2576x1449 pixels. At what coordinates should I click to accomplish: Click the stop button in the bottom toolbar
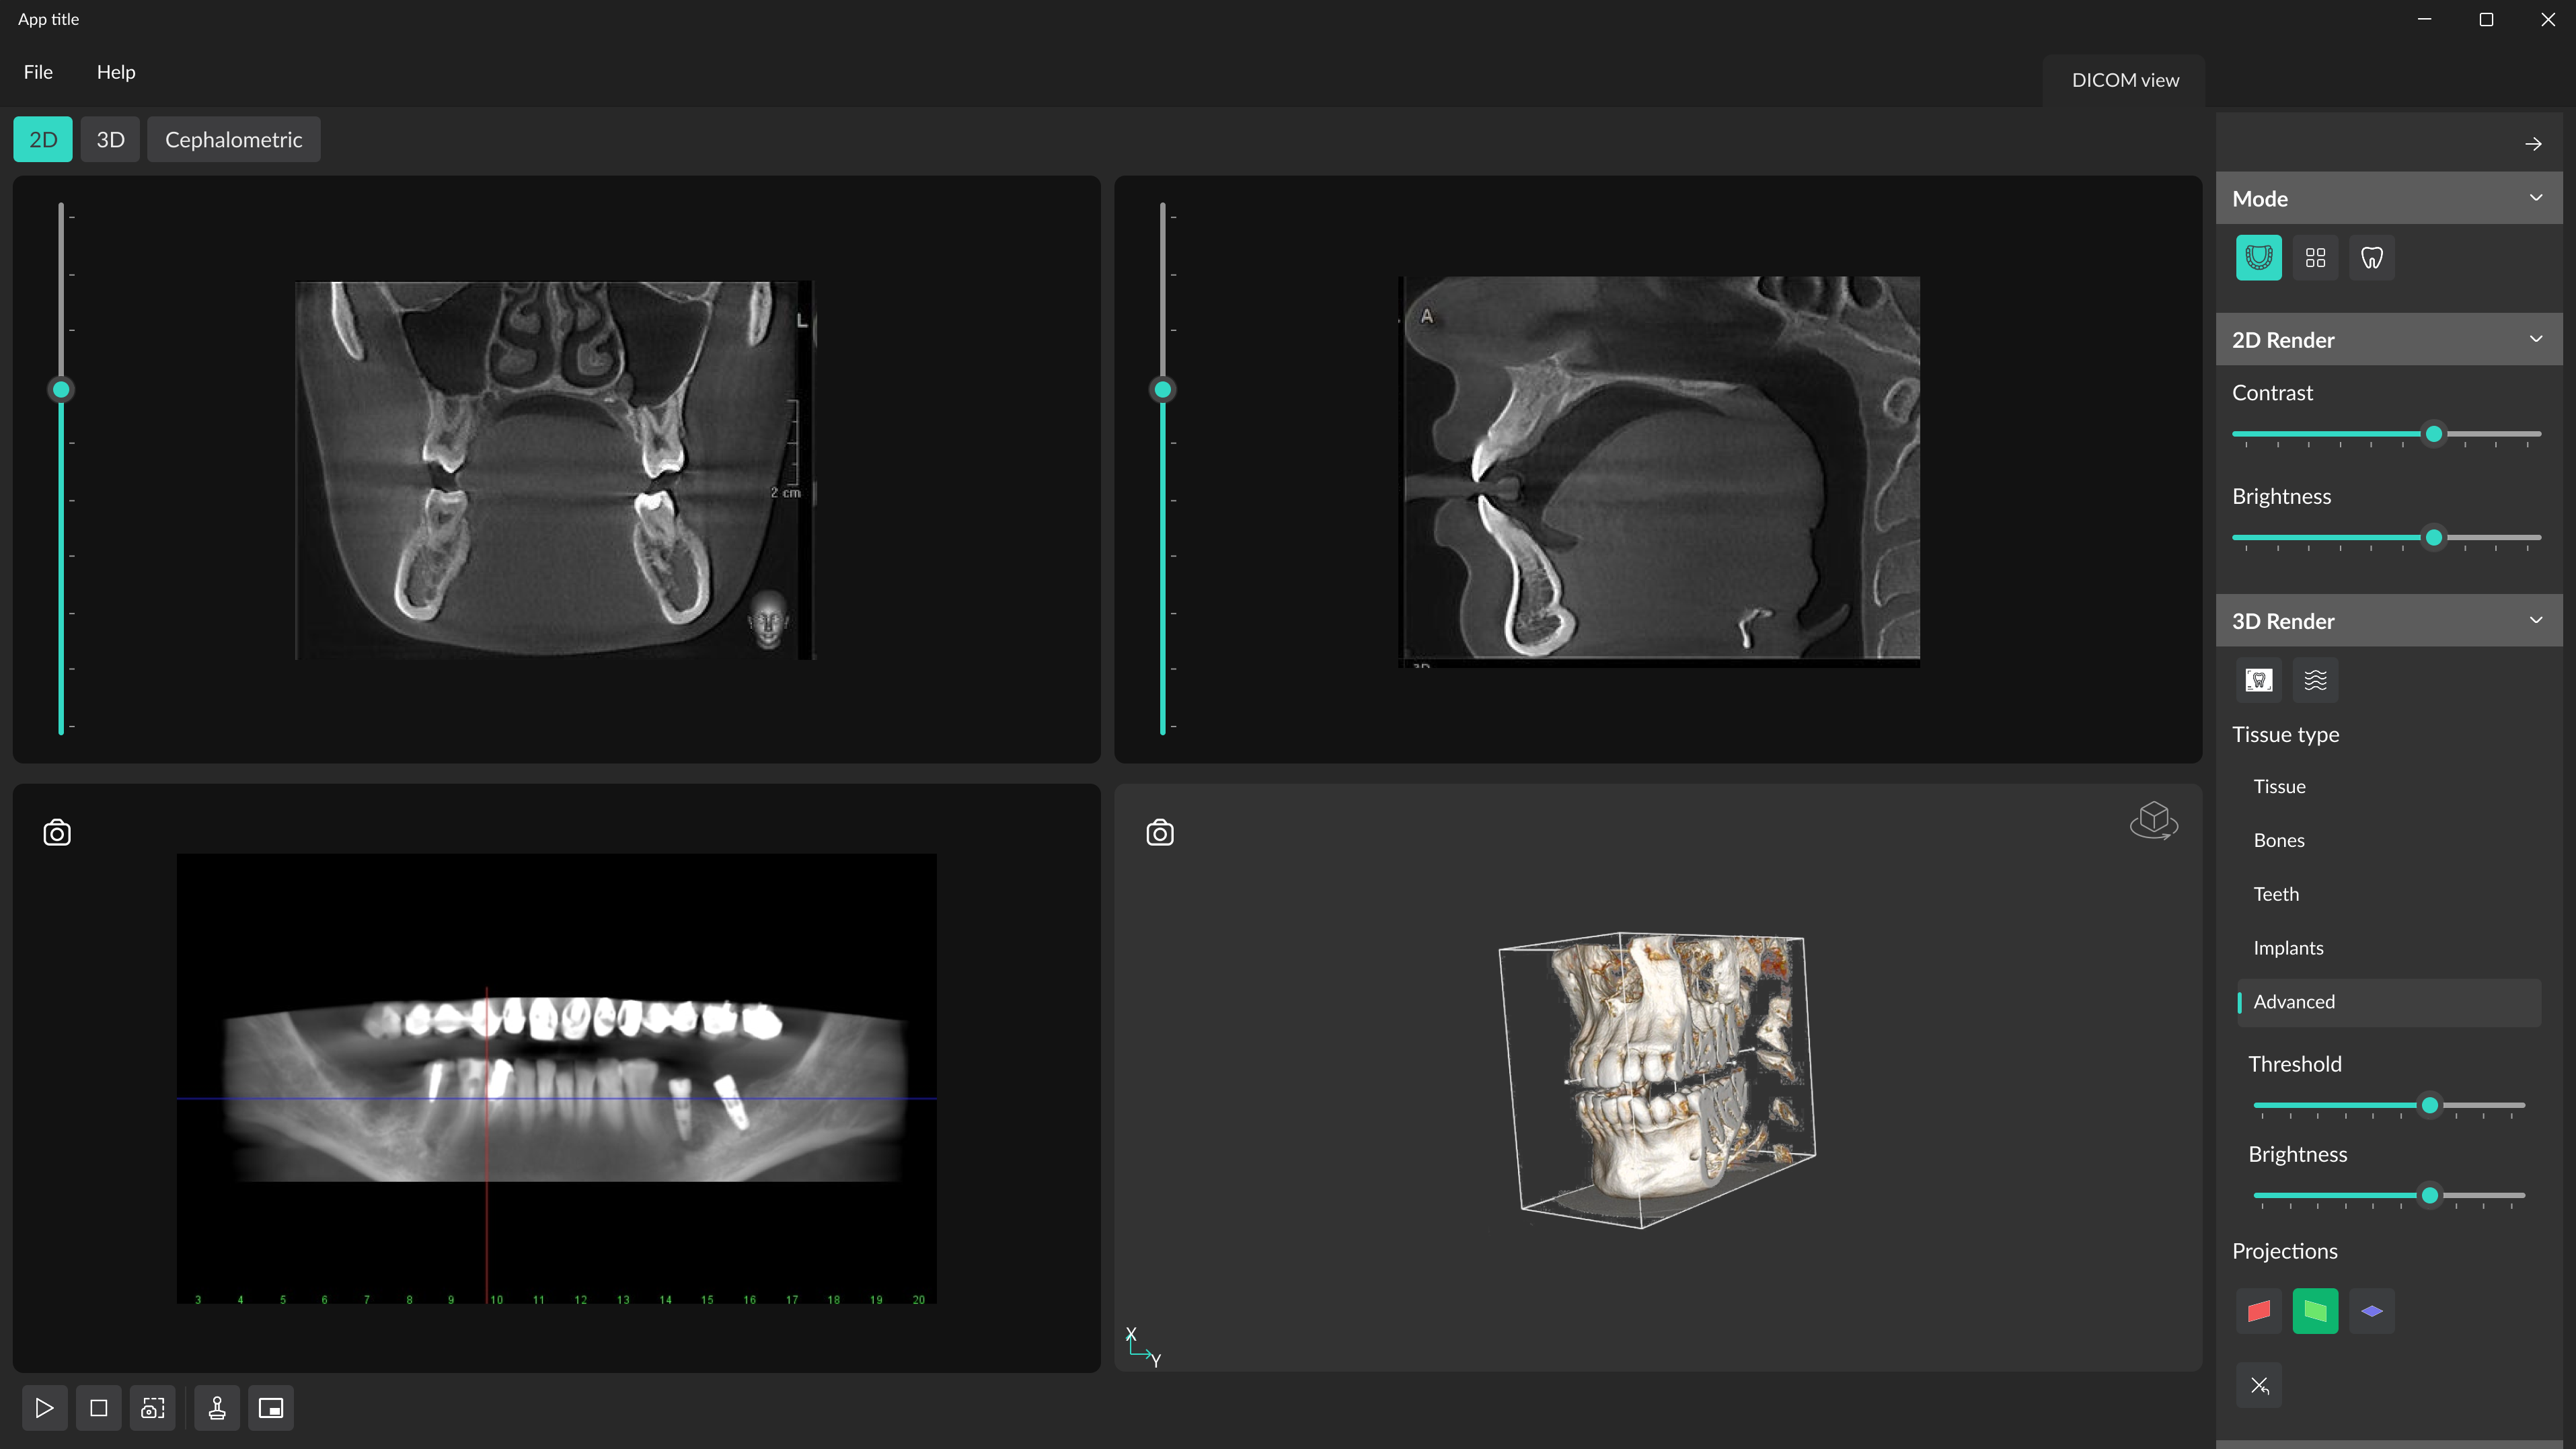[98, 1408]
